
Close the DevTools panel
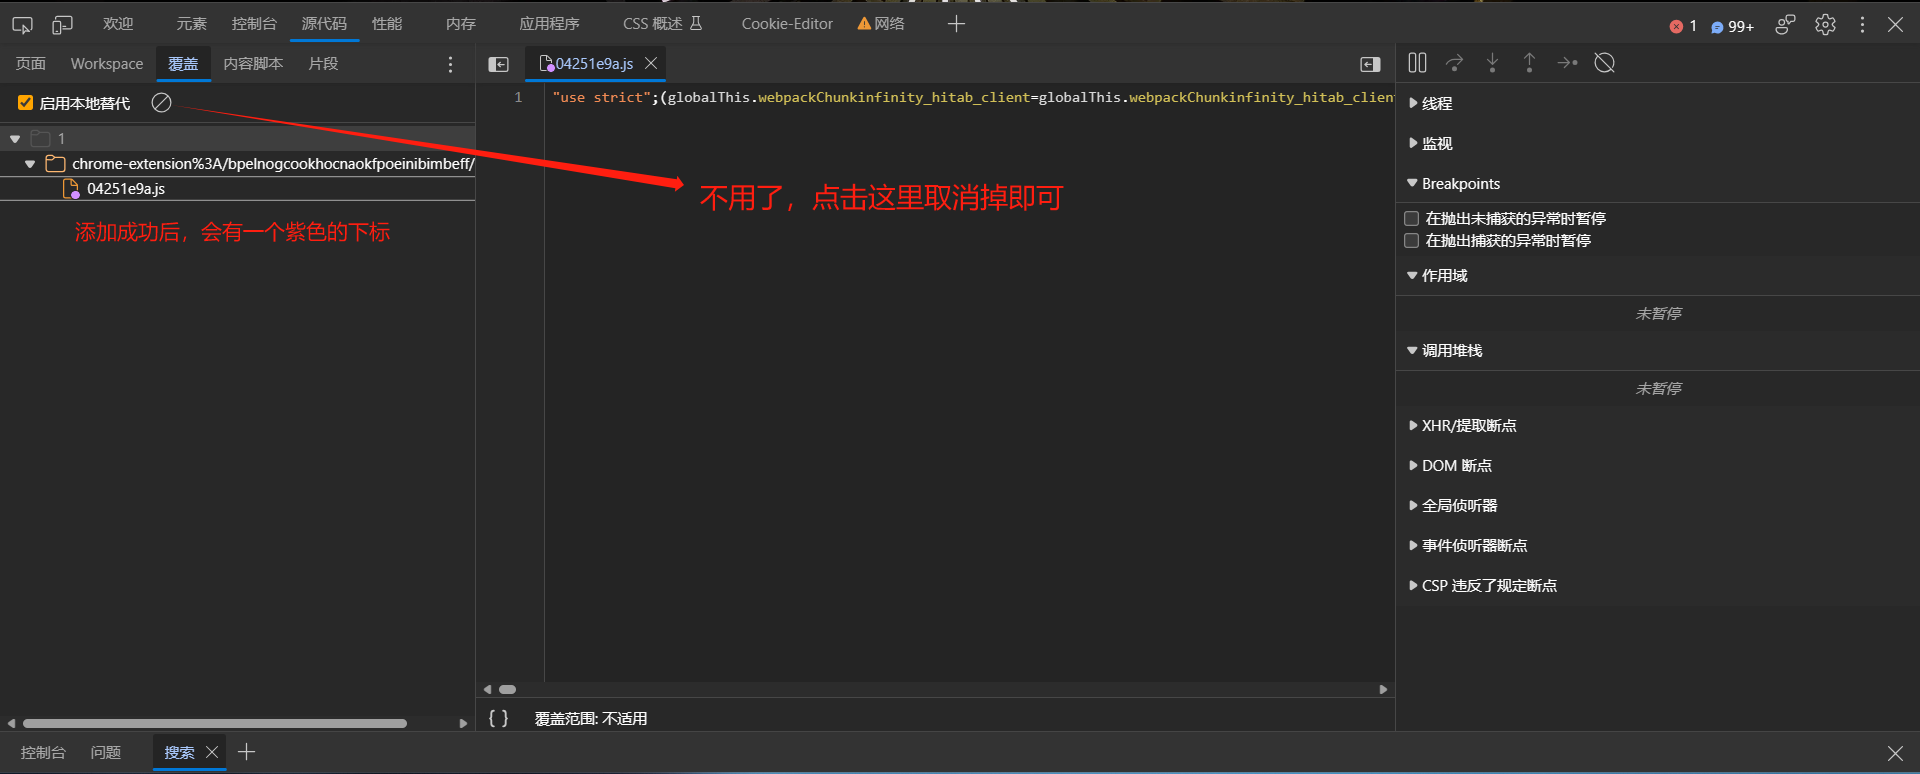(1895, 25)
